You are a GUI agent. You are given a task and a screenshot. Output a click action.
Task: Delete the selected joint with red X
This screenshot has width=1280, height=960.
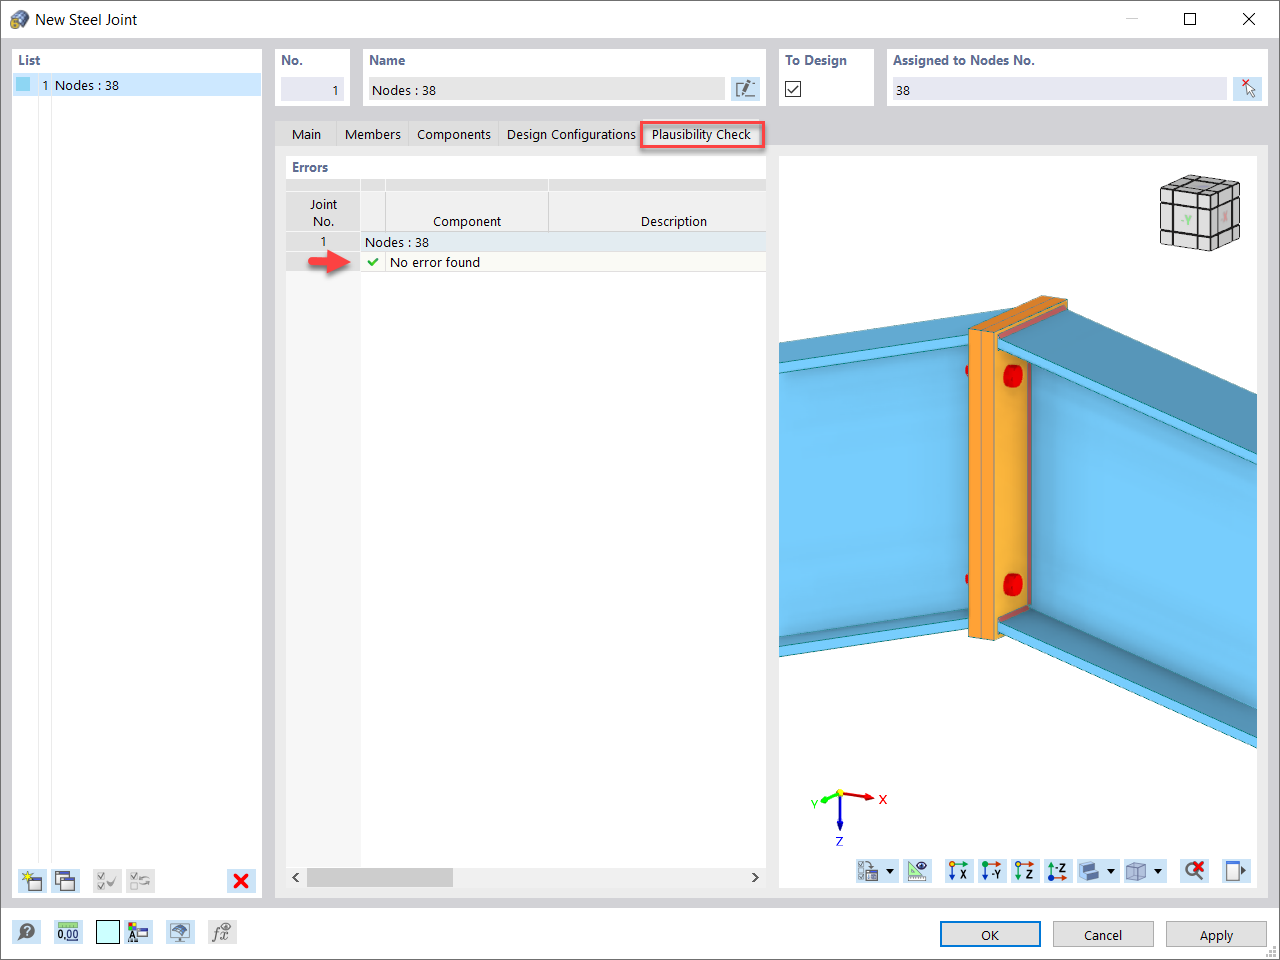click(x=241, y=881)
